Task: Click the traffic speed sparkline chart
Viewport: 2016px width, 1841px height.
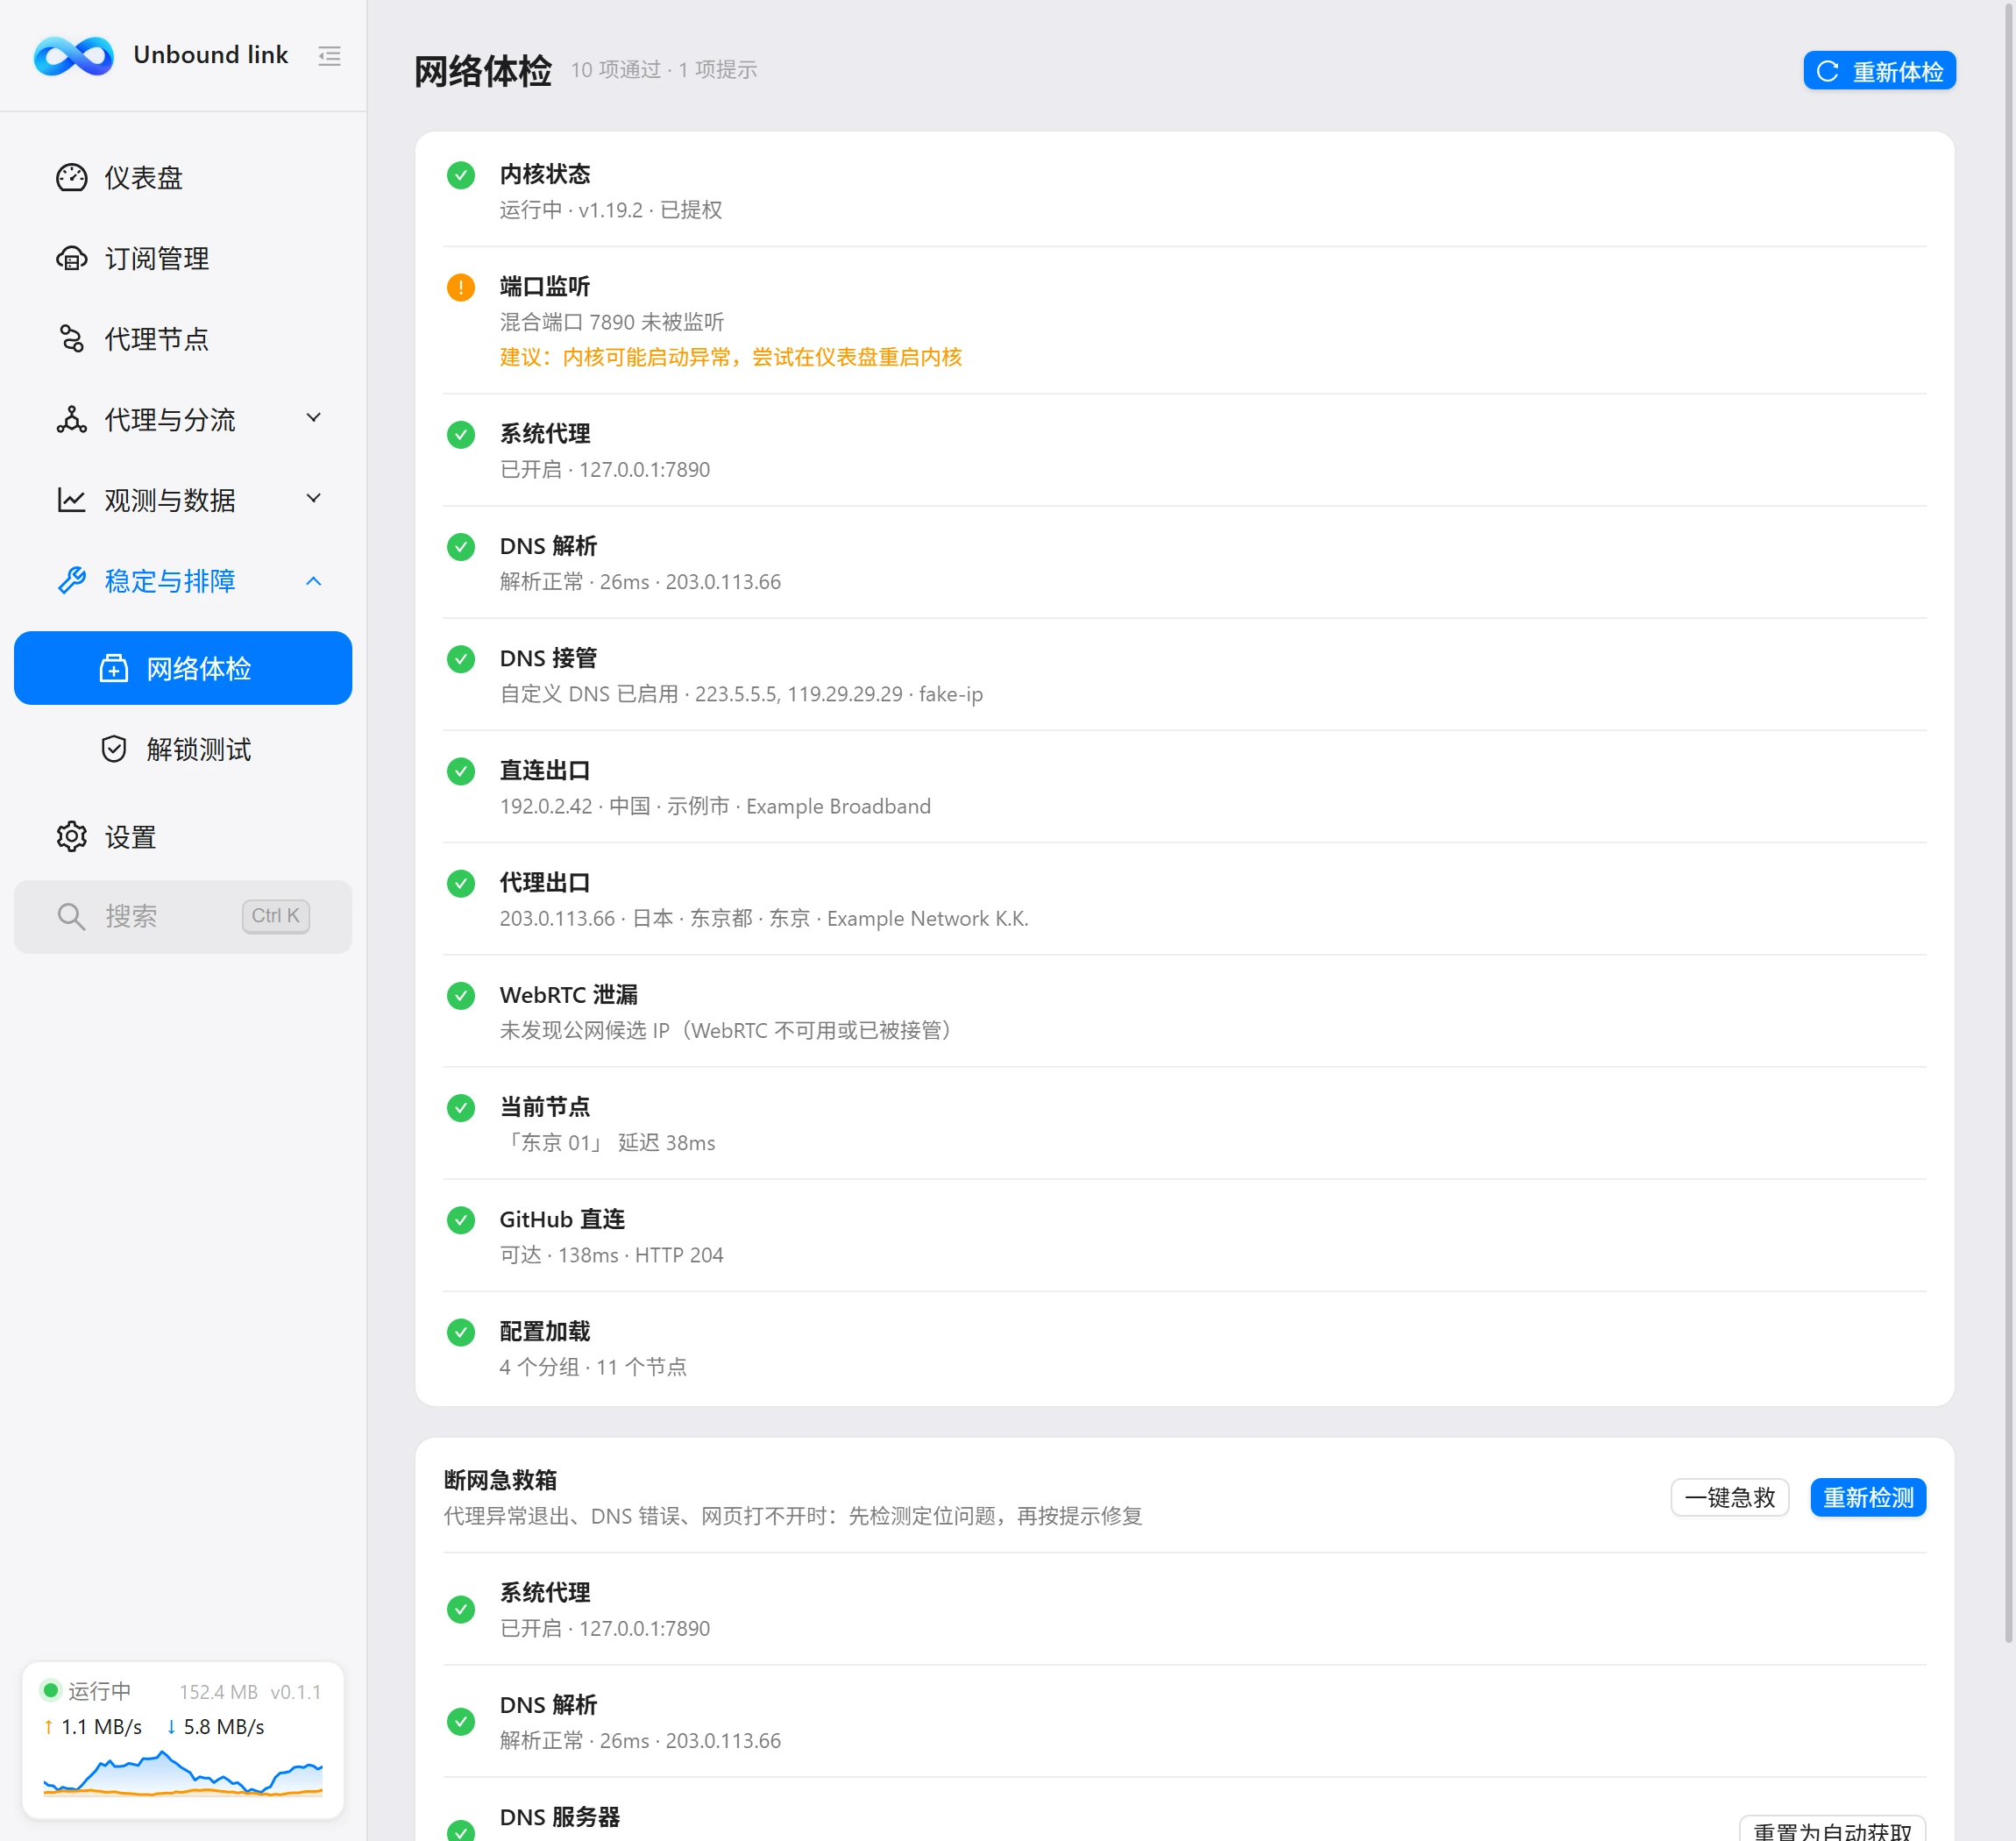Action: 183,1774
